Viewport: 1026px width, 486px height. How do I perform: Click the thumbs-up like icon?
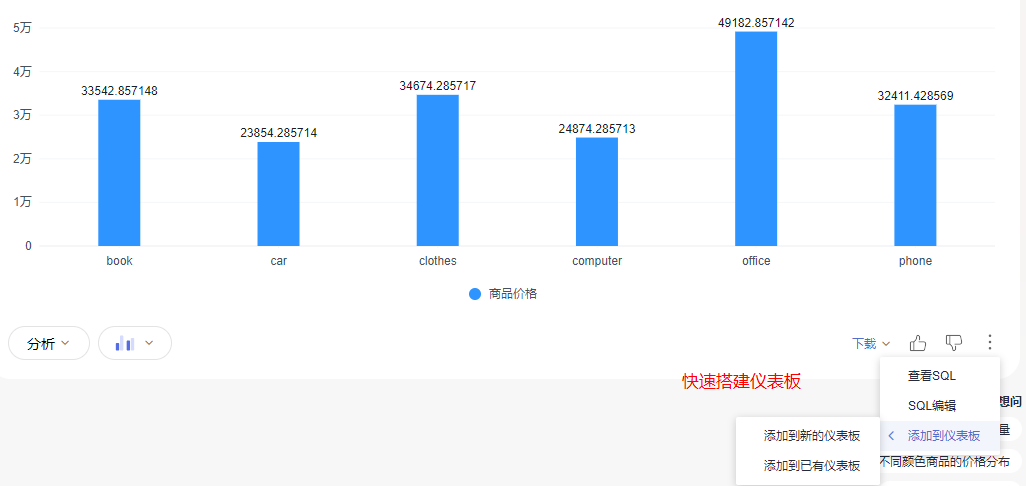[x=918, y=342]
